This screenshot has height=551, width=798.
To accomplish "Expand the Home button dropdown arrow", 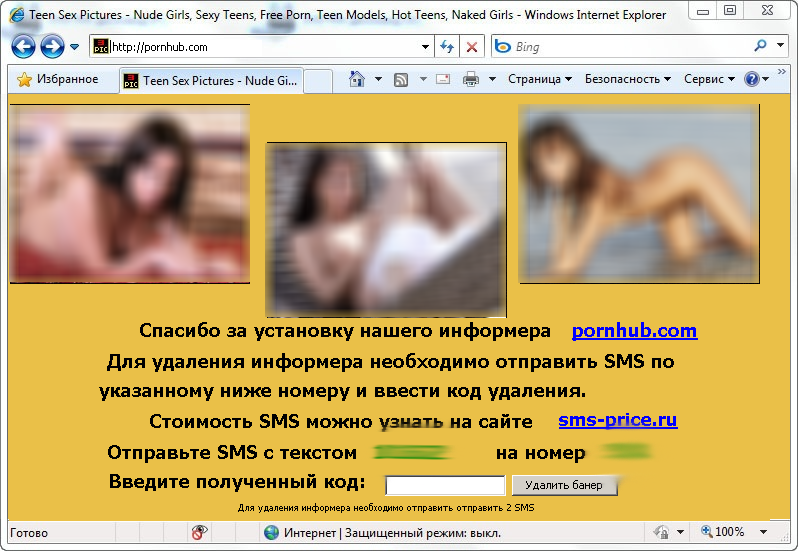I will [378, 79].
